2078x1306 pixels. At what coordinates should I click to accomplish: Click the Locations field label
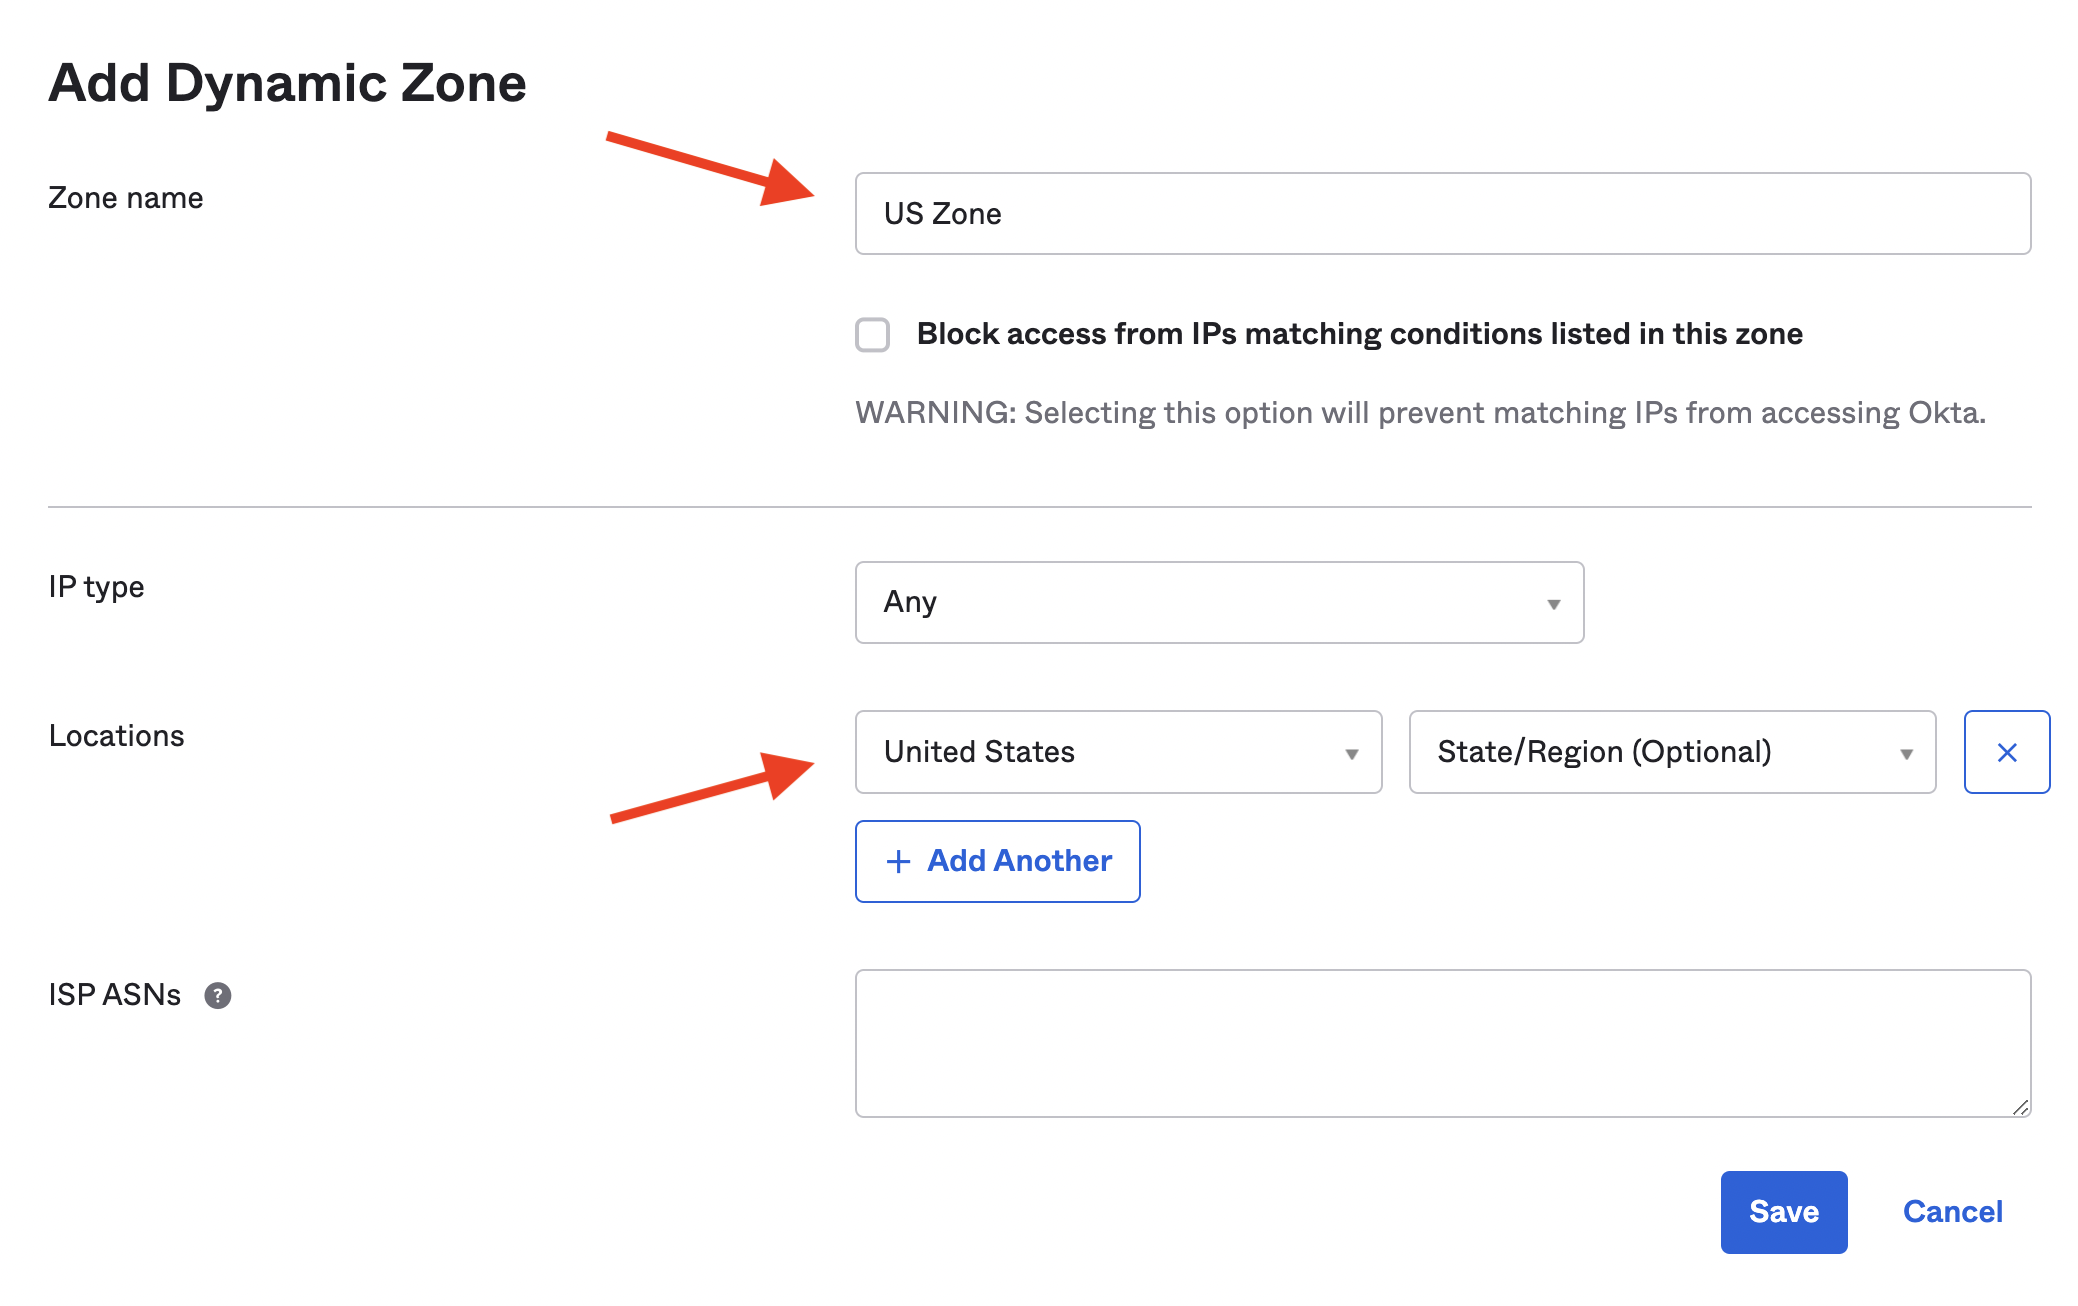tap(117, 736)
